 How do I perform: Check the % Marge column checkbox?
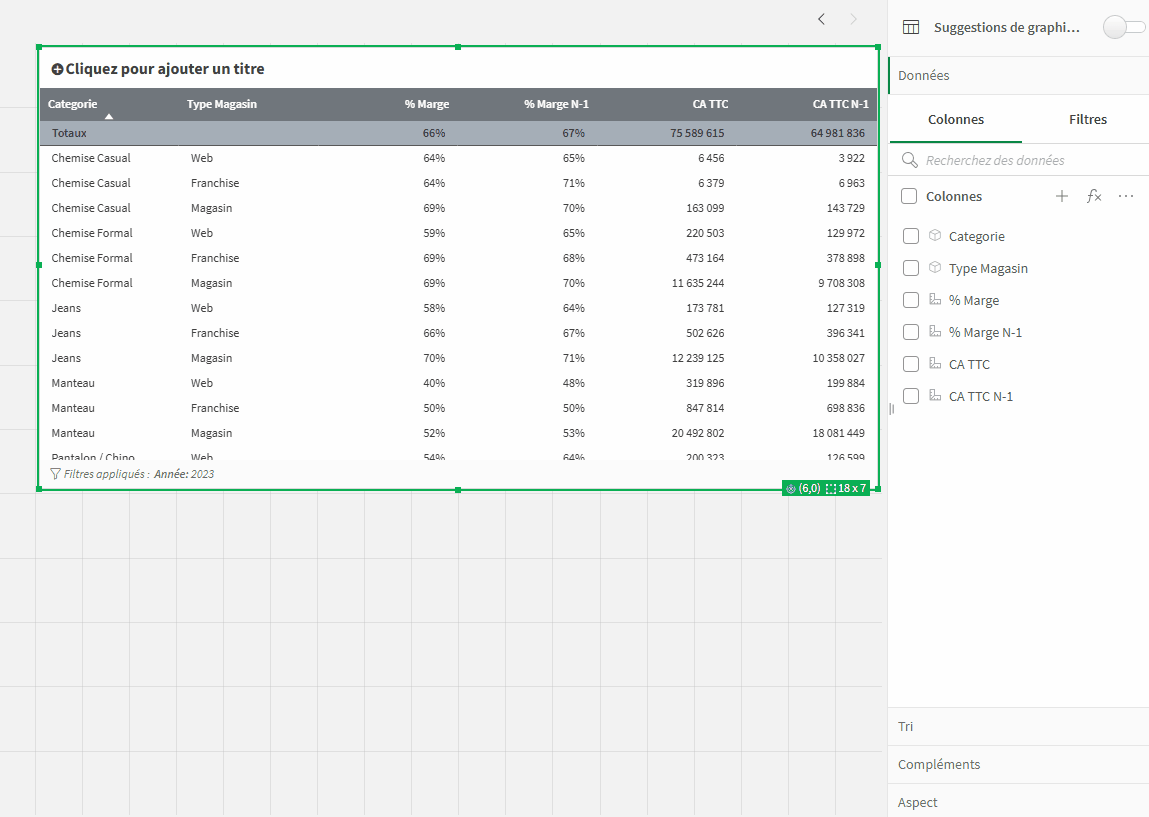911,300
